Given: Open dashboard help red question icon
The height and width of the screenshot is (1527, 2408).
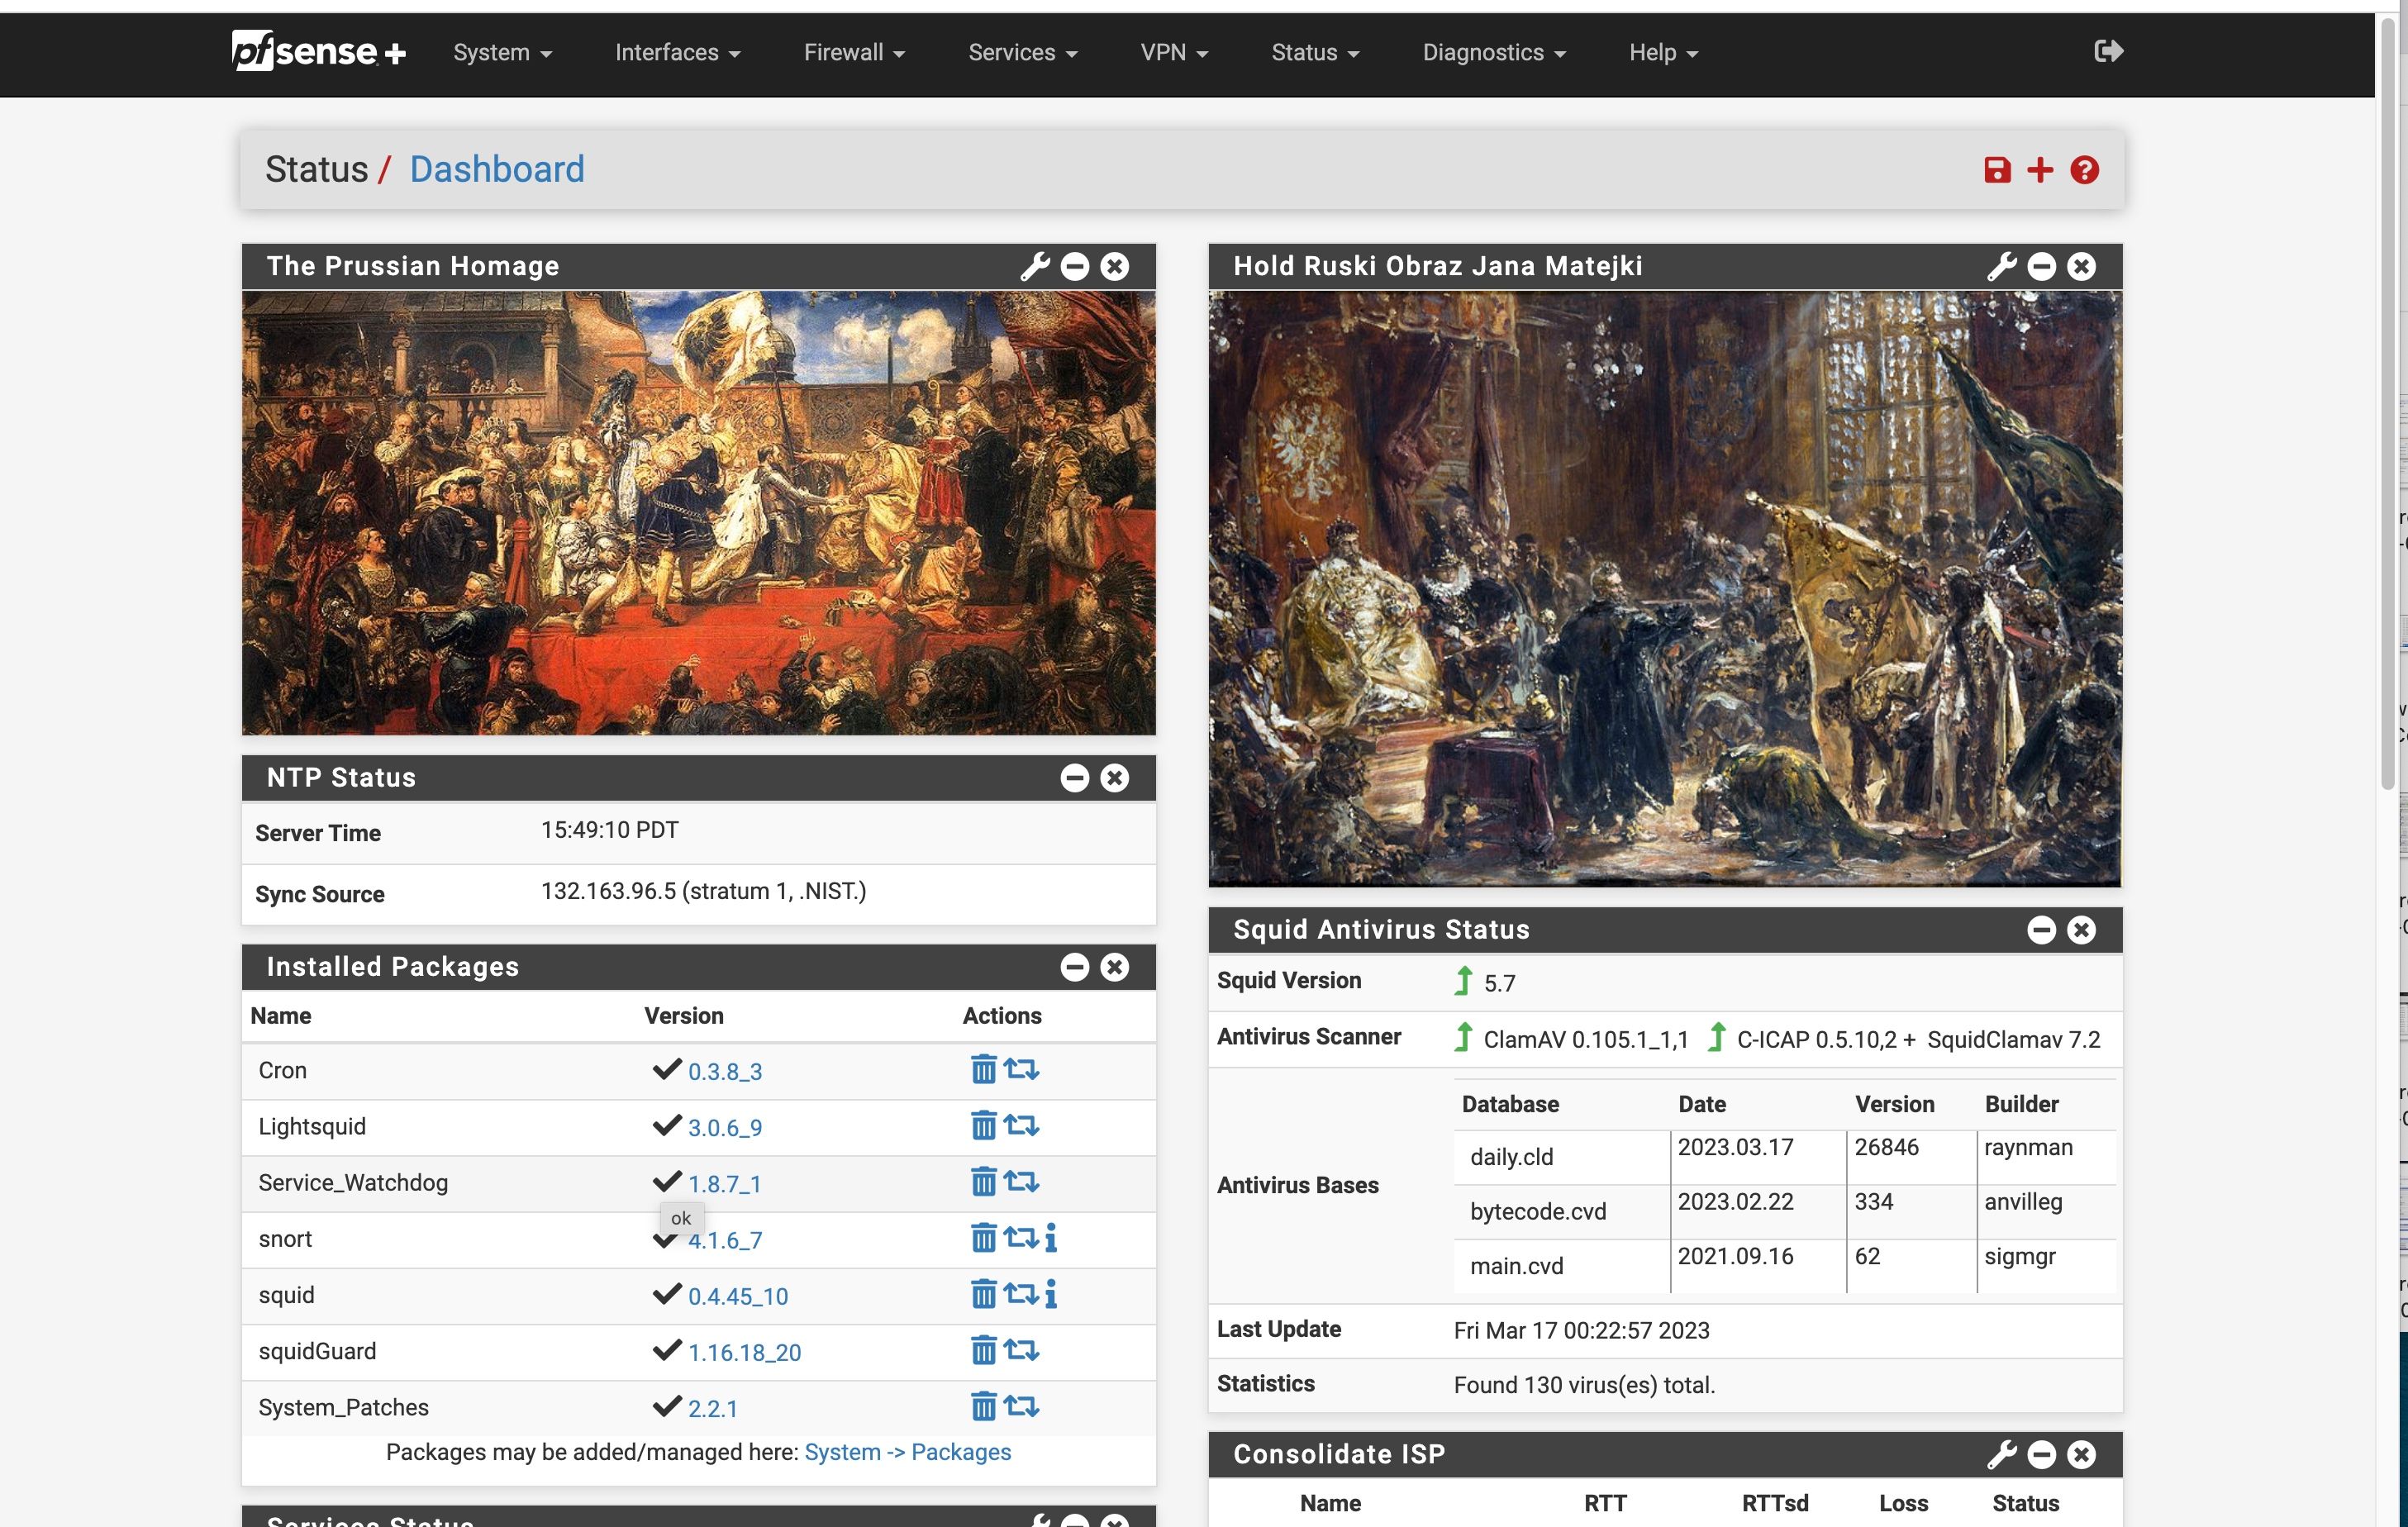Looking at the screenshot, I should (2084, 170).
